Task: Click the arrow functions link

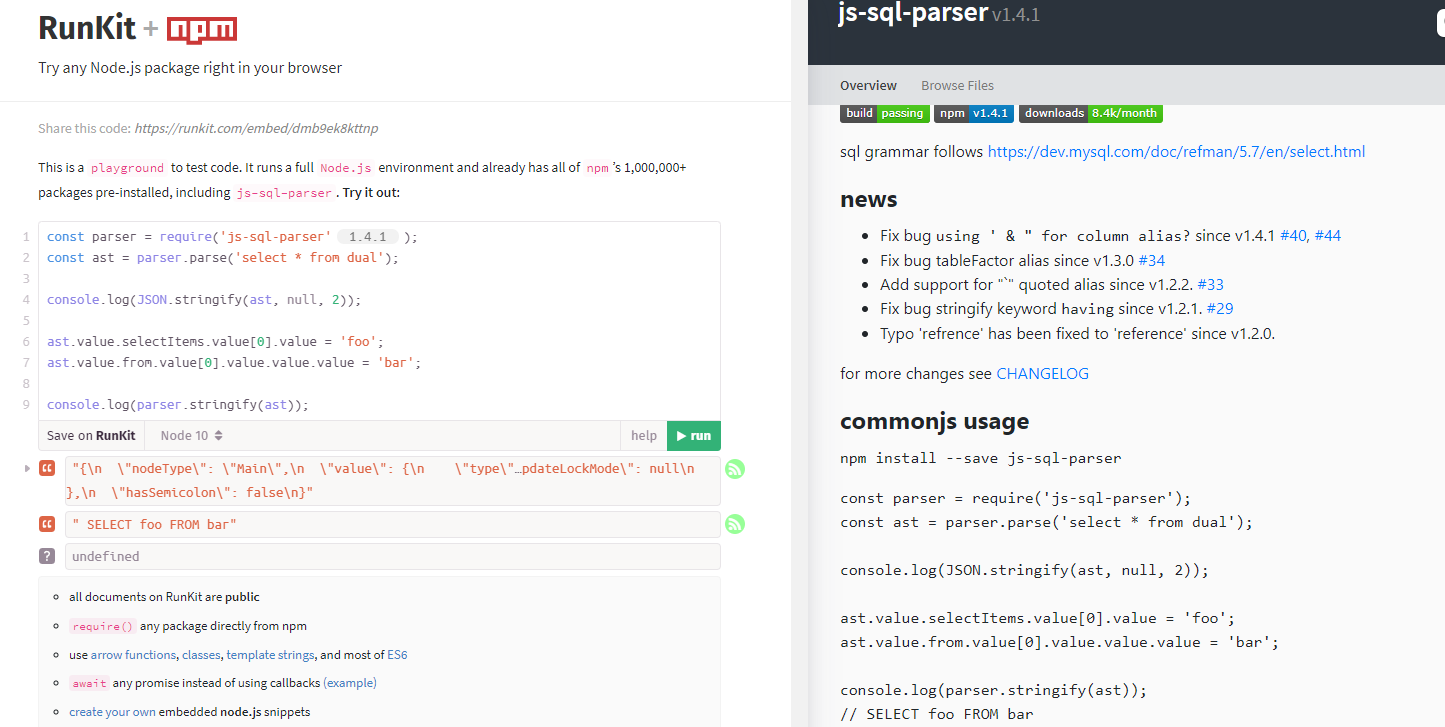Action: [x=133, y=655]
